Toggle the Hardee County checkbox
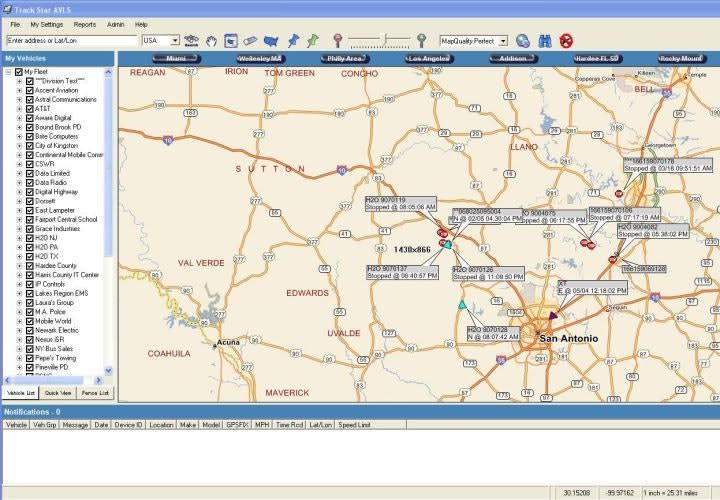The height and width of the screenshot is (500, 720). pos(30,265)
